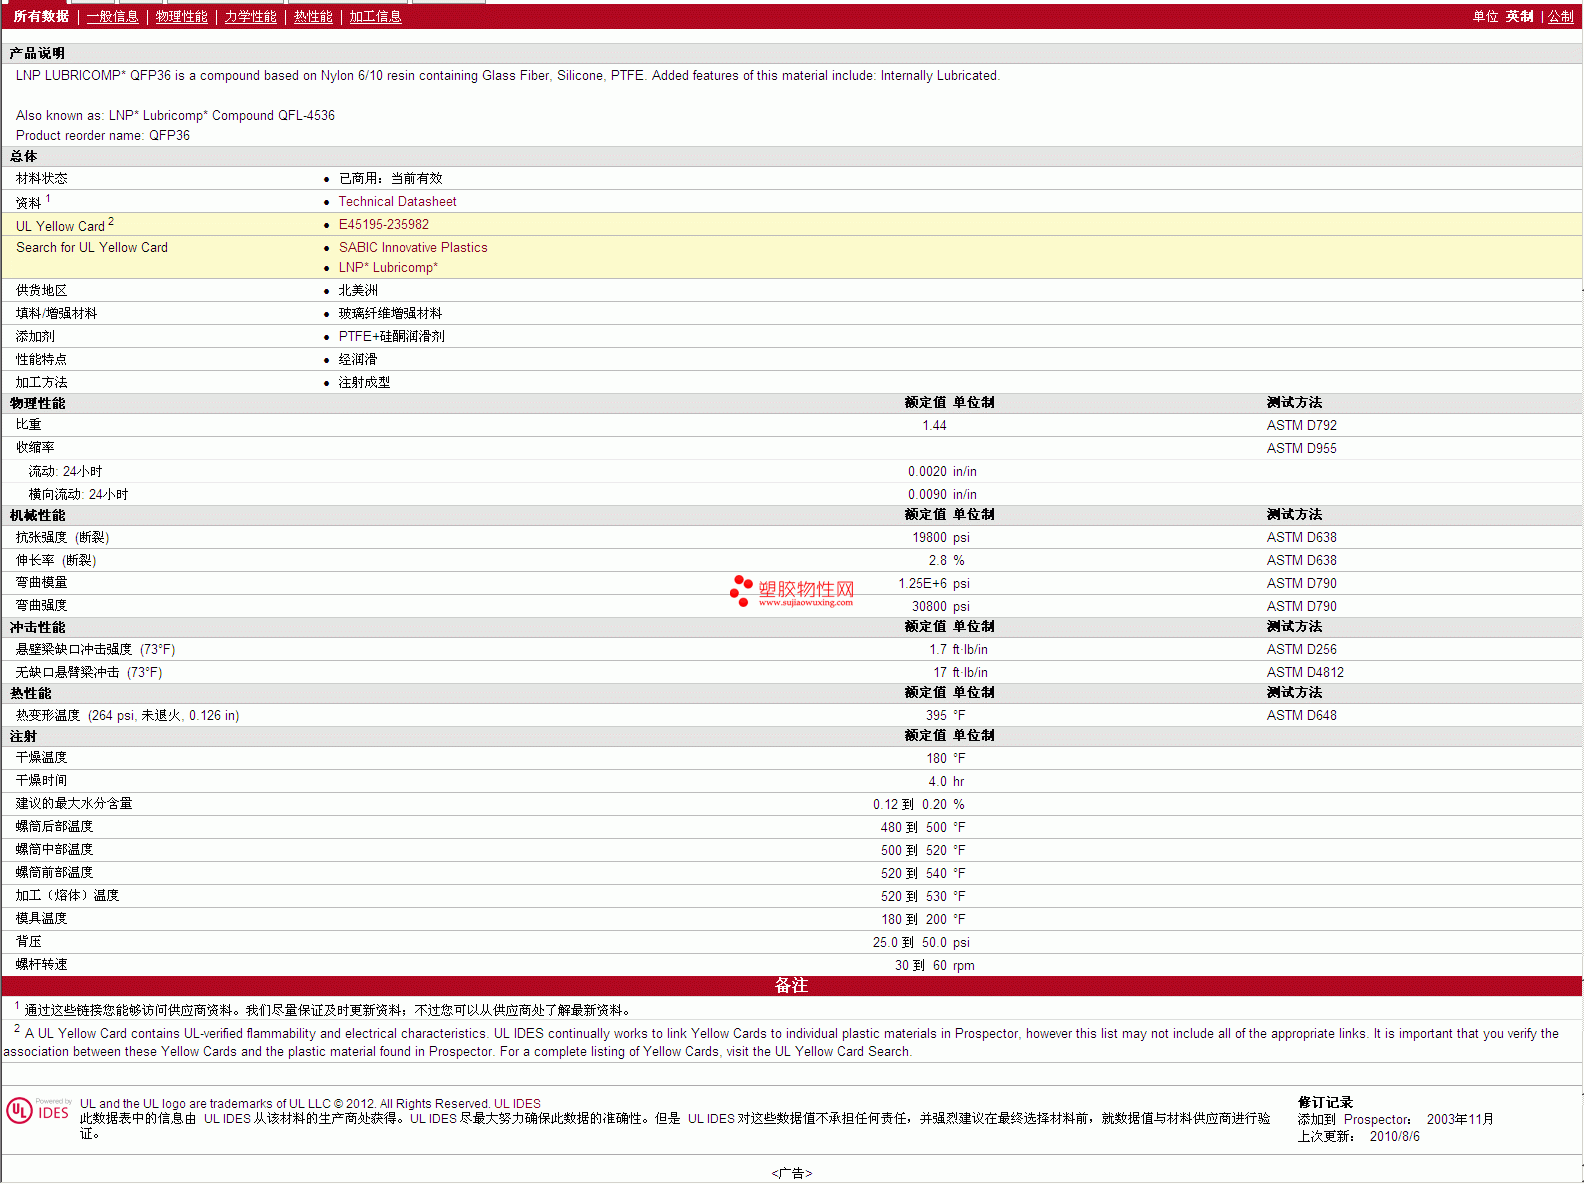This screenshot has height=1184, width=1584.
Task: Click last updated date 2010/8/6
Action: (x=1395, y=1137)
